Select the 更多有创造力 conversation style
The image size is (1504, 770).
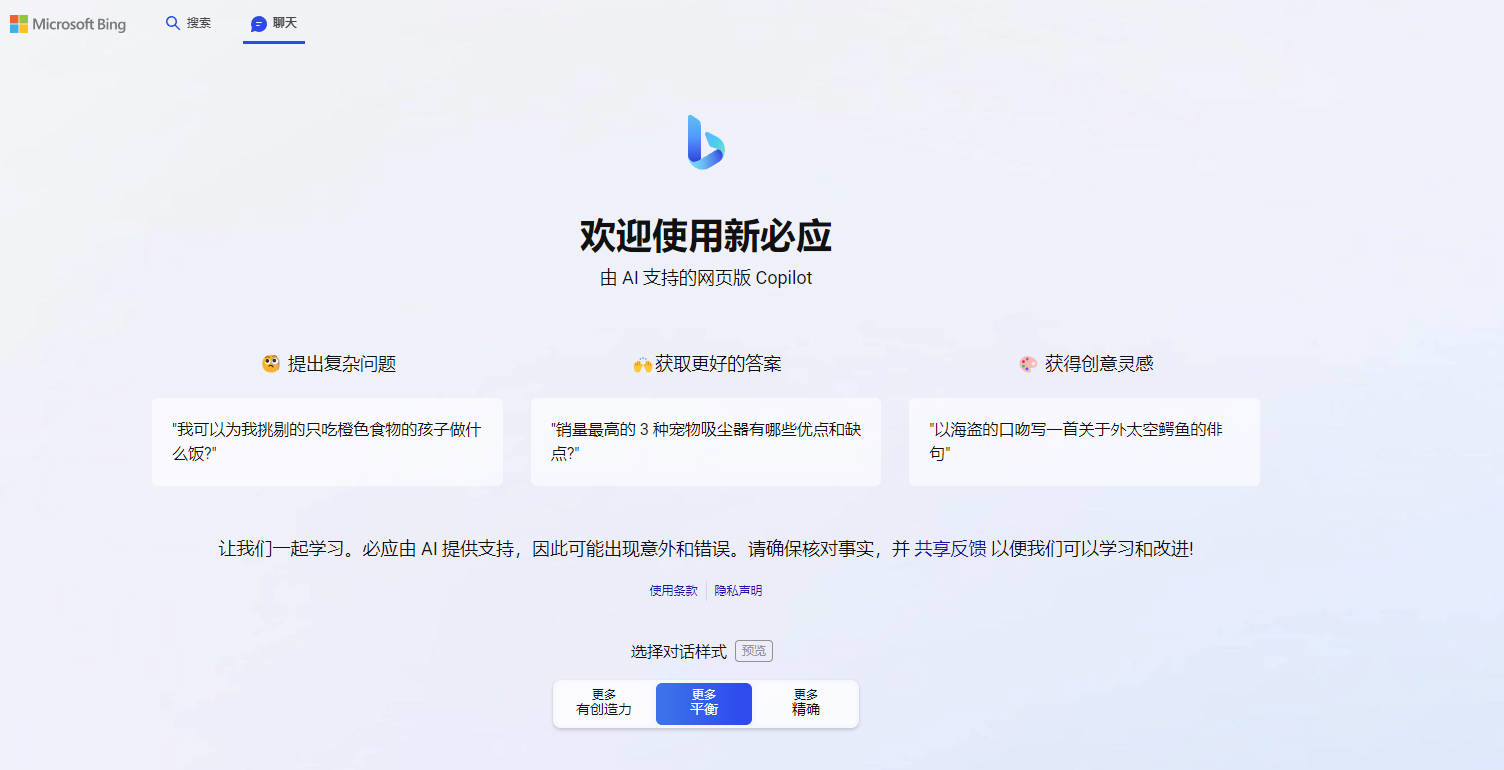click(x=604, y=703)
